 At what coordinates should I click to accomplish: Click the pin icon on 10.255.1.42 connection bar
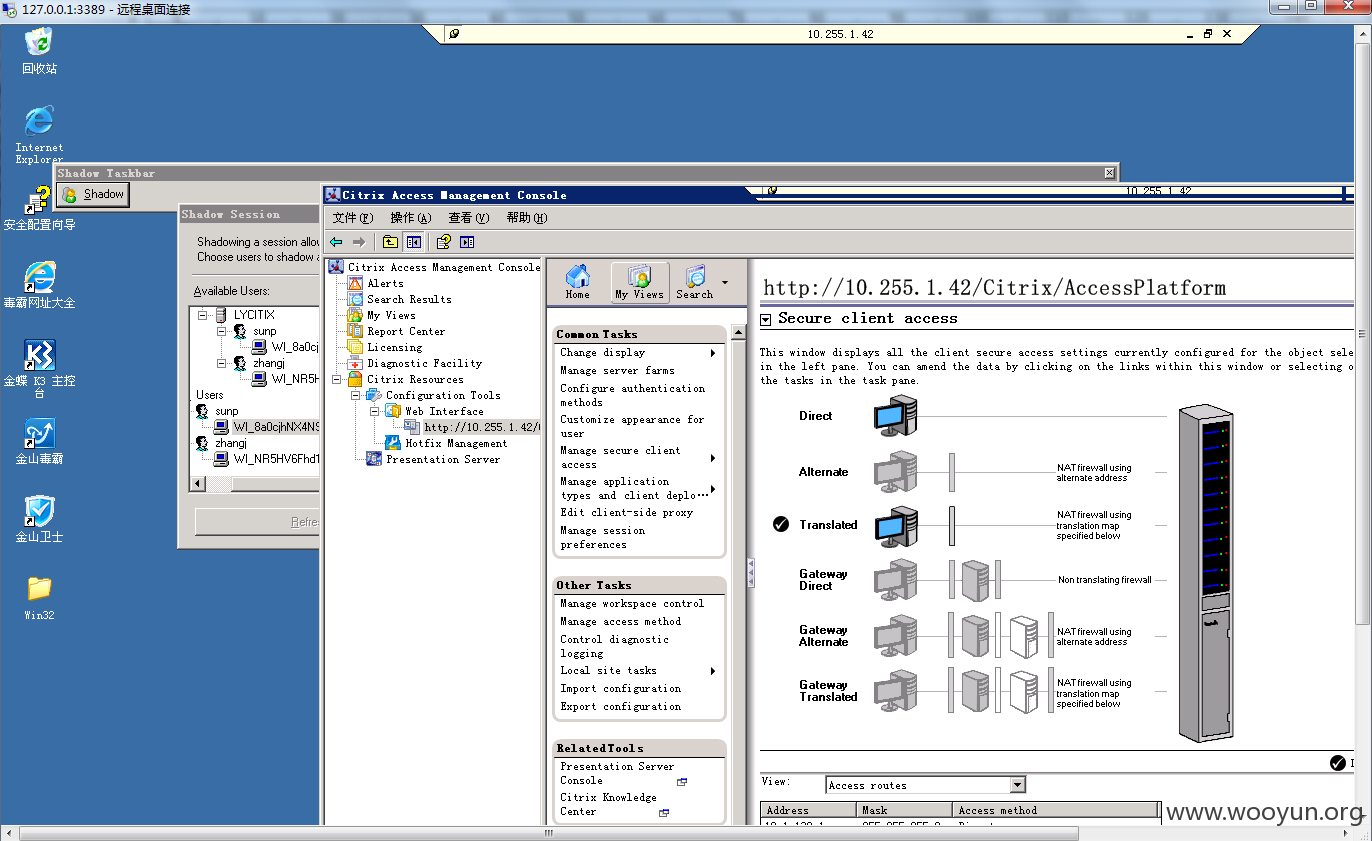(455, 34)
